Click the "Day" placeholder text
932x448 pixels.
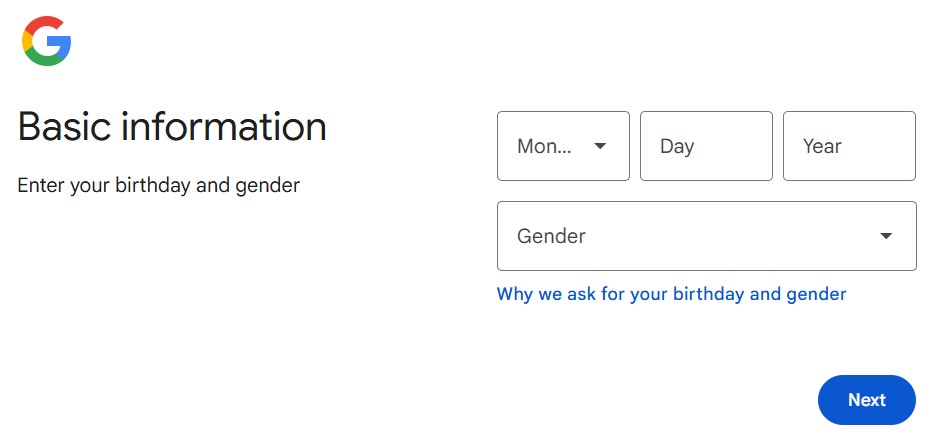coord(677,146)
